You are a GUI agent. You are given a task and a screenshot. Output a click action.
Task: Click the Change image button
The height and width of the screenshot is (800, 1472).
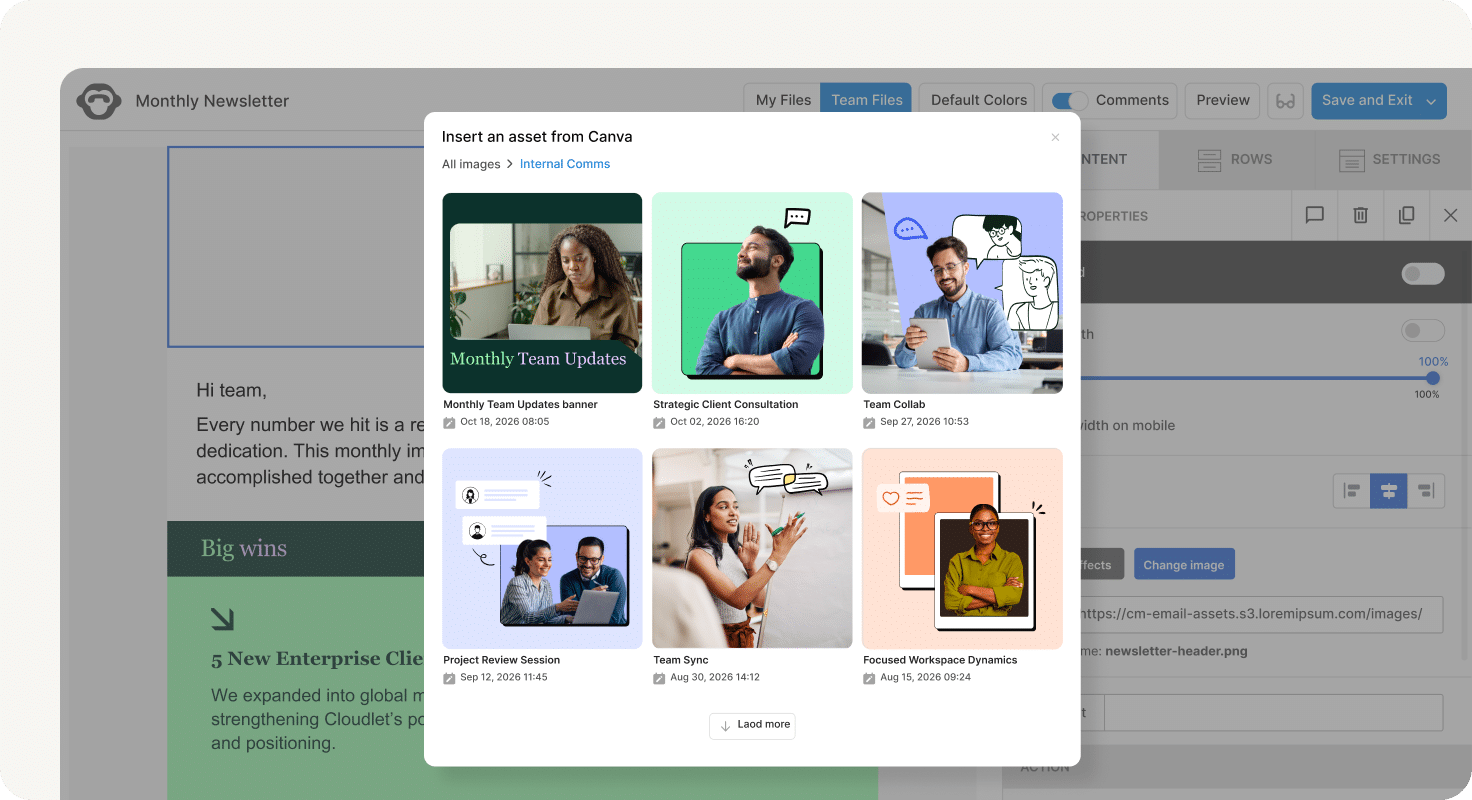[1183, 565]
